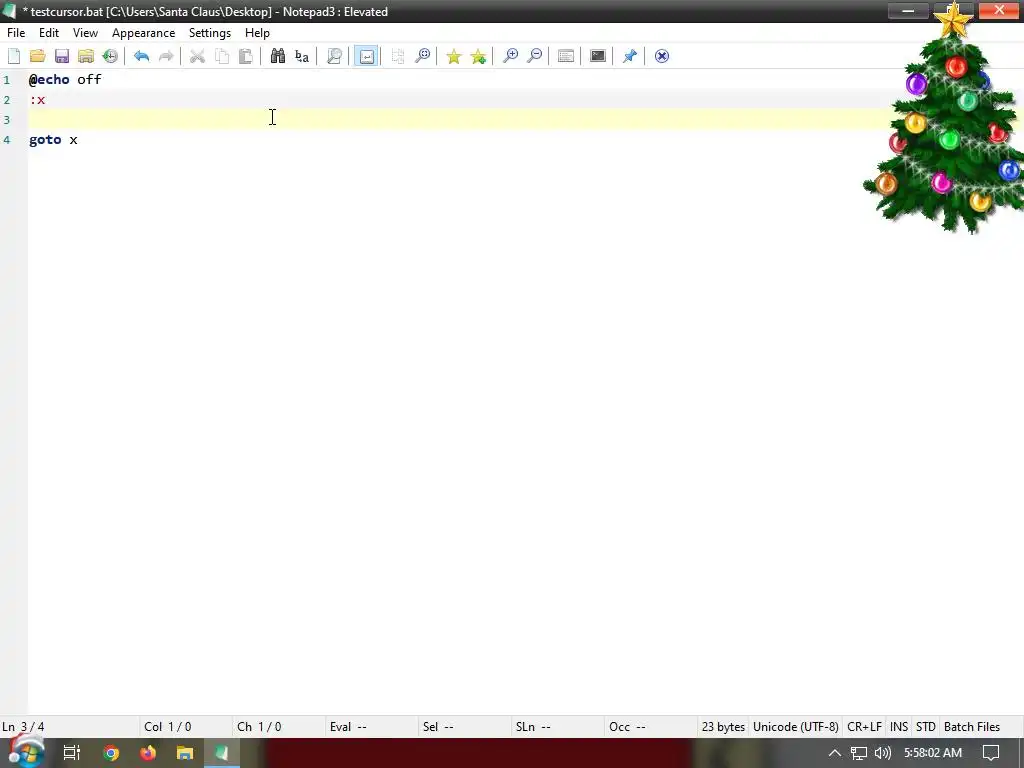Click the Browse folder toolbar icon
Screen dimensions: 1024x768
[86, 56]
